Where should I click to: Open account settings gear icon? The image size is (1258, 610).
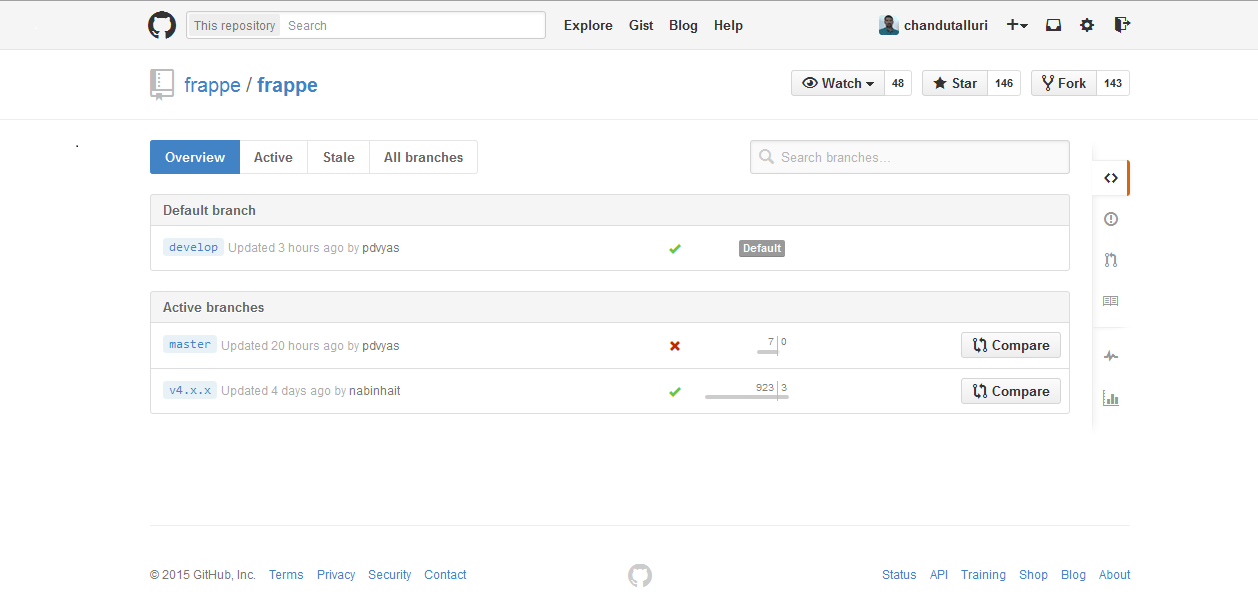pyautogui.click(x=1087, y=25)
